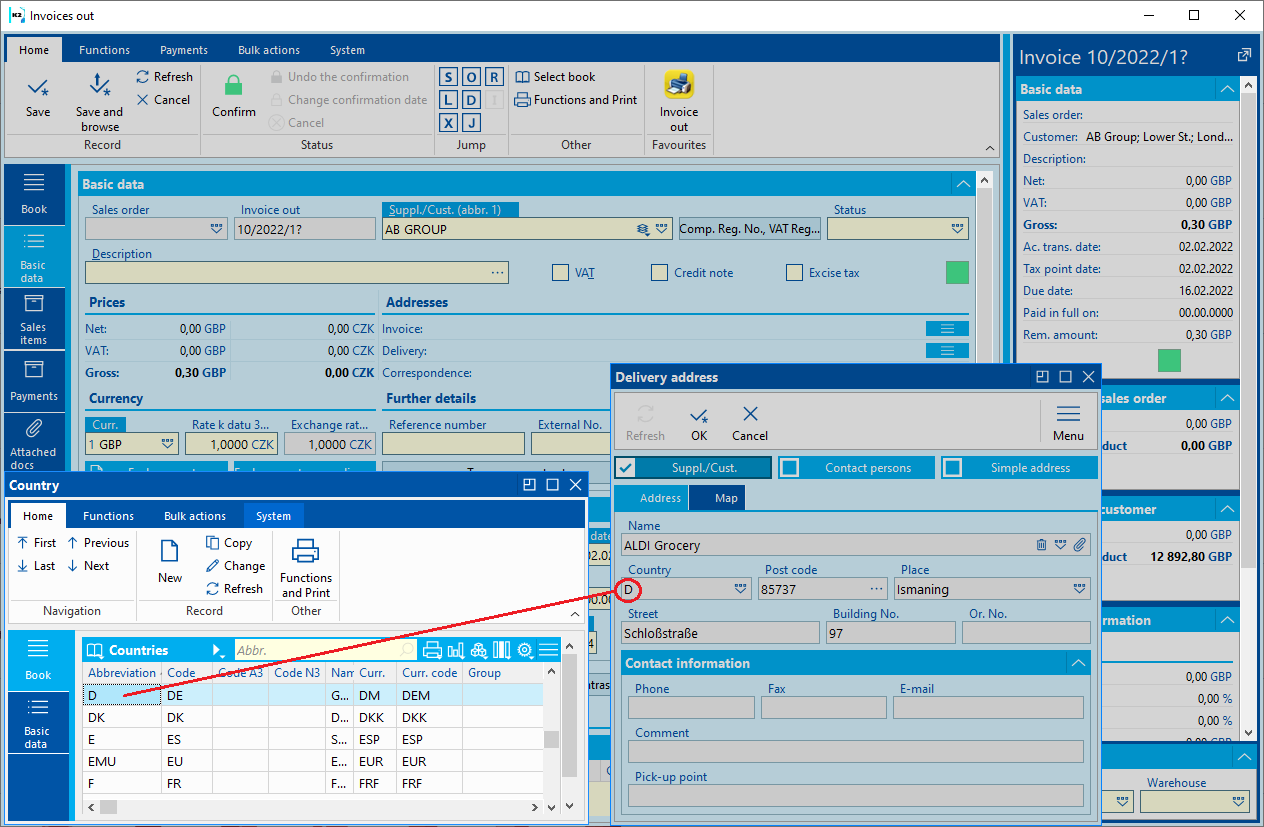The height and width of the screenshot is (827, 1264).
Task: Confirm Delivery address with OK
Action: 699,423
